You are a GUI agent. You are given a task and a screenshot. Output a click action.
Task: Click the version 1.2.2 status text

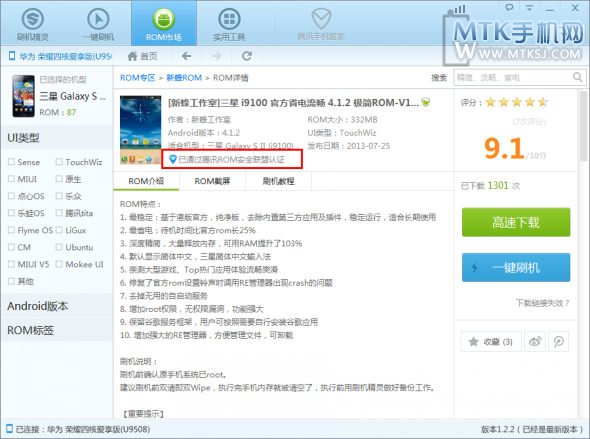[x=532, y=429]
